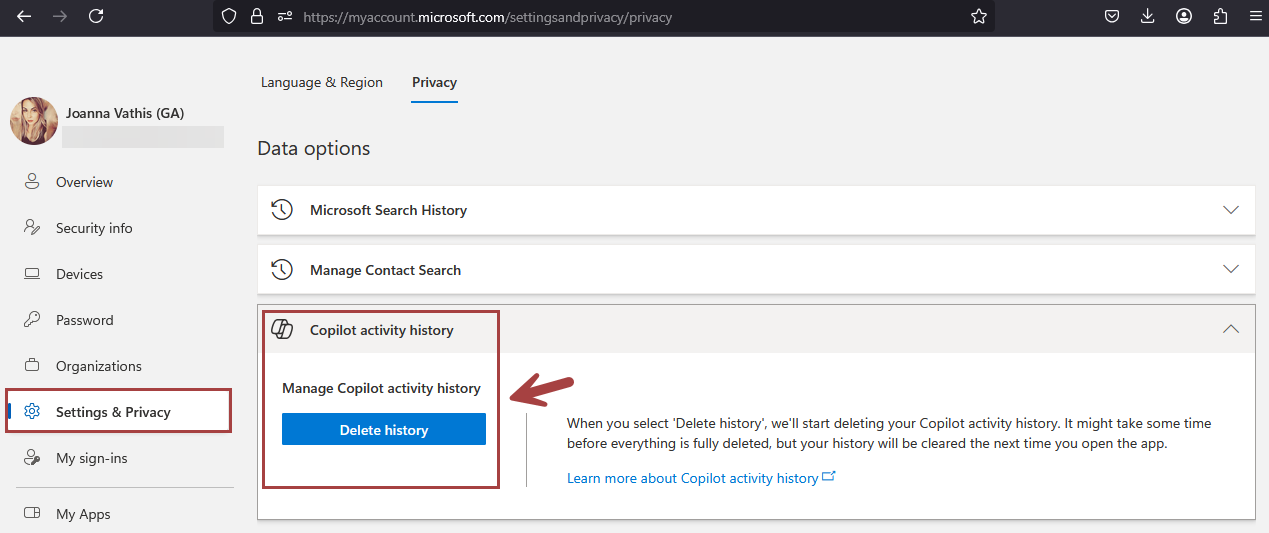
Task: Select the Privacy tab
Action: 434,82
